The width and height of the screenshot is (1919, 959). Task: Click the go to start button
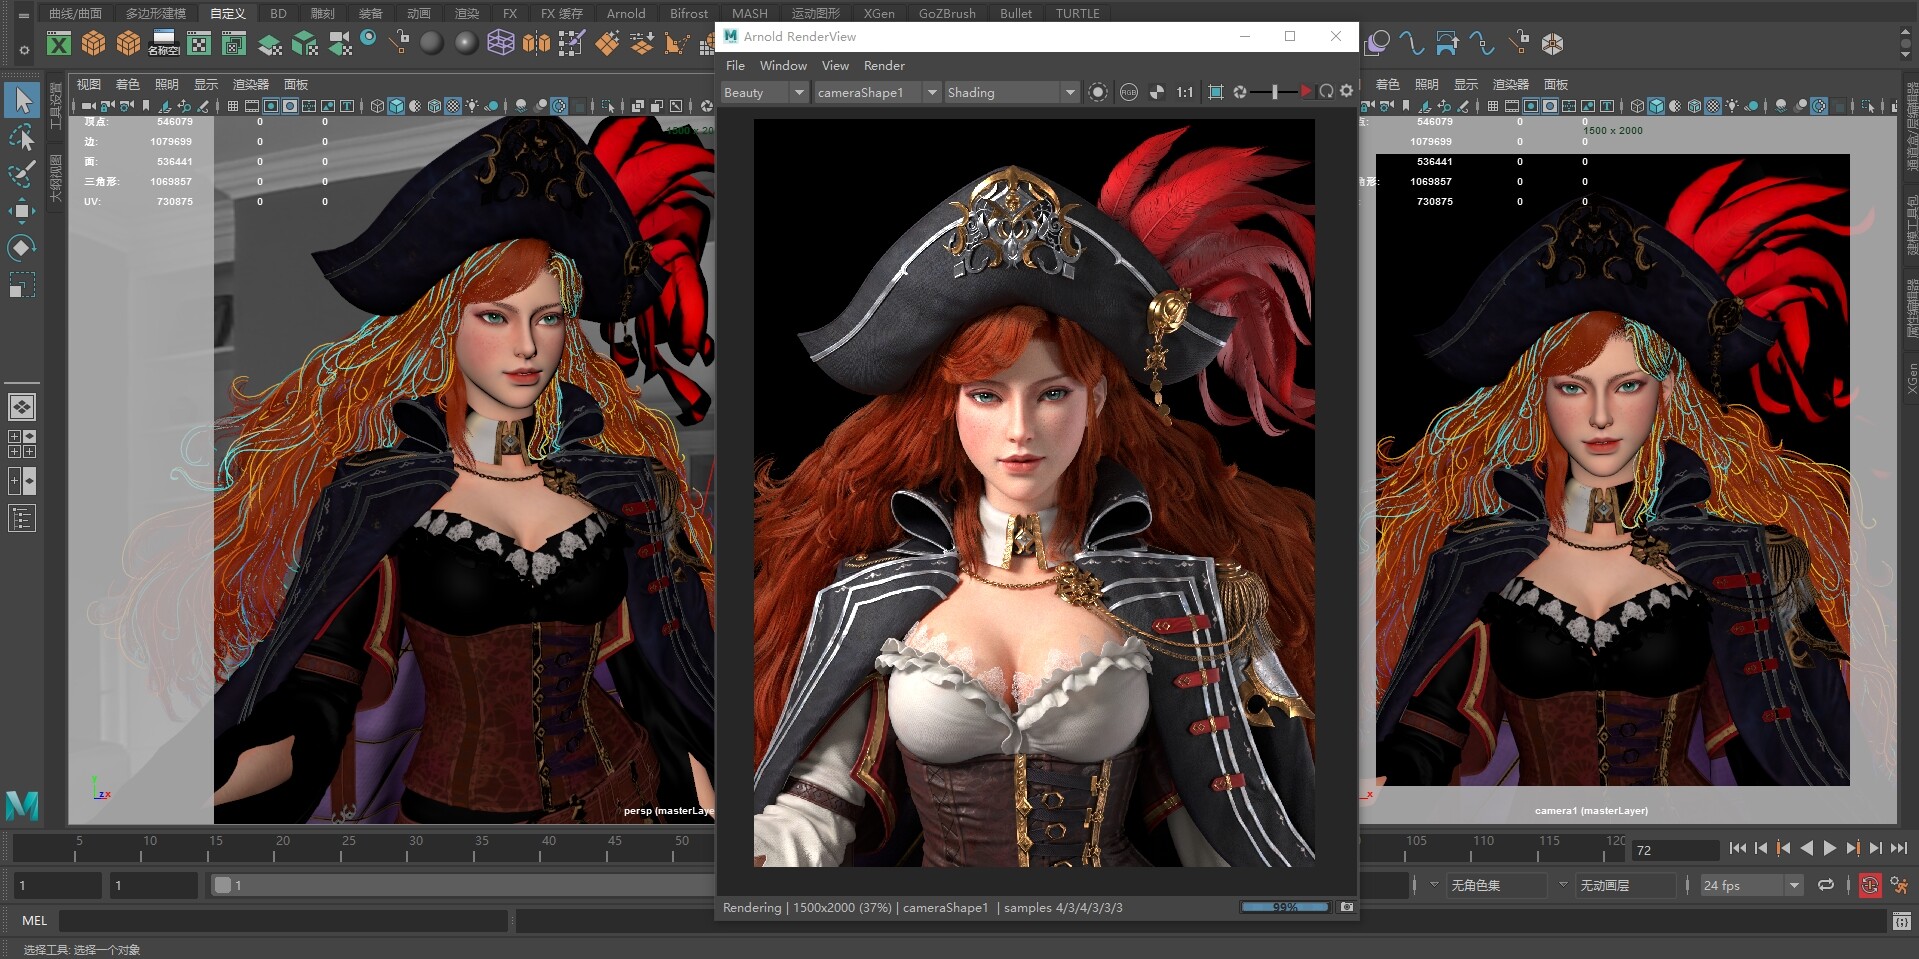(x=1737, y=848)
